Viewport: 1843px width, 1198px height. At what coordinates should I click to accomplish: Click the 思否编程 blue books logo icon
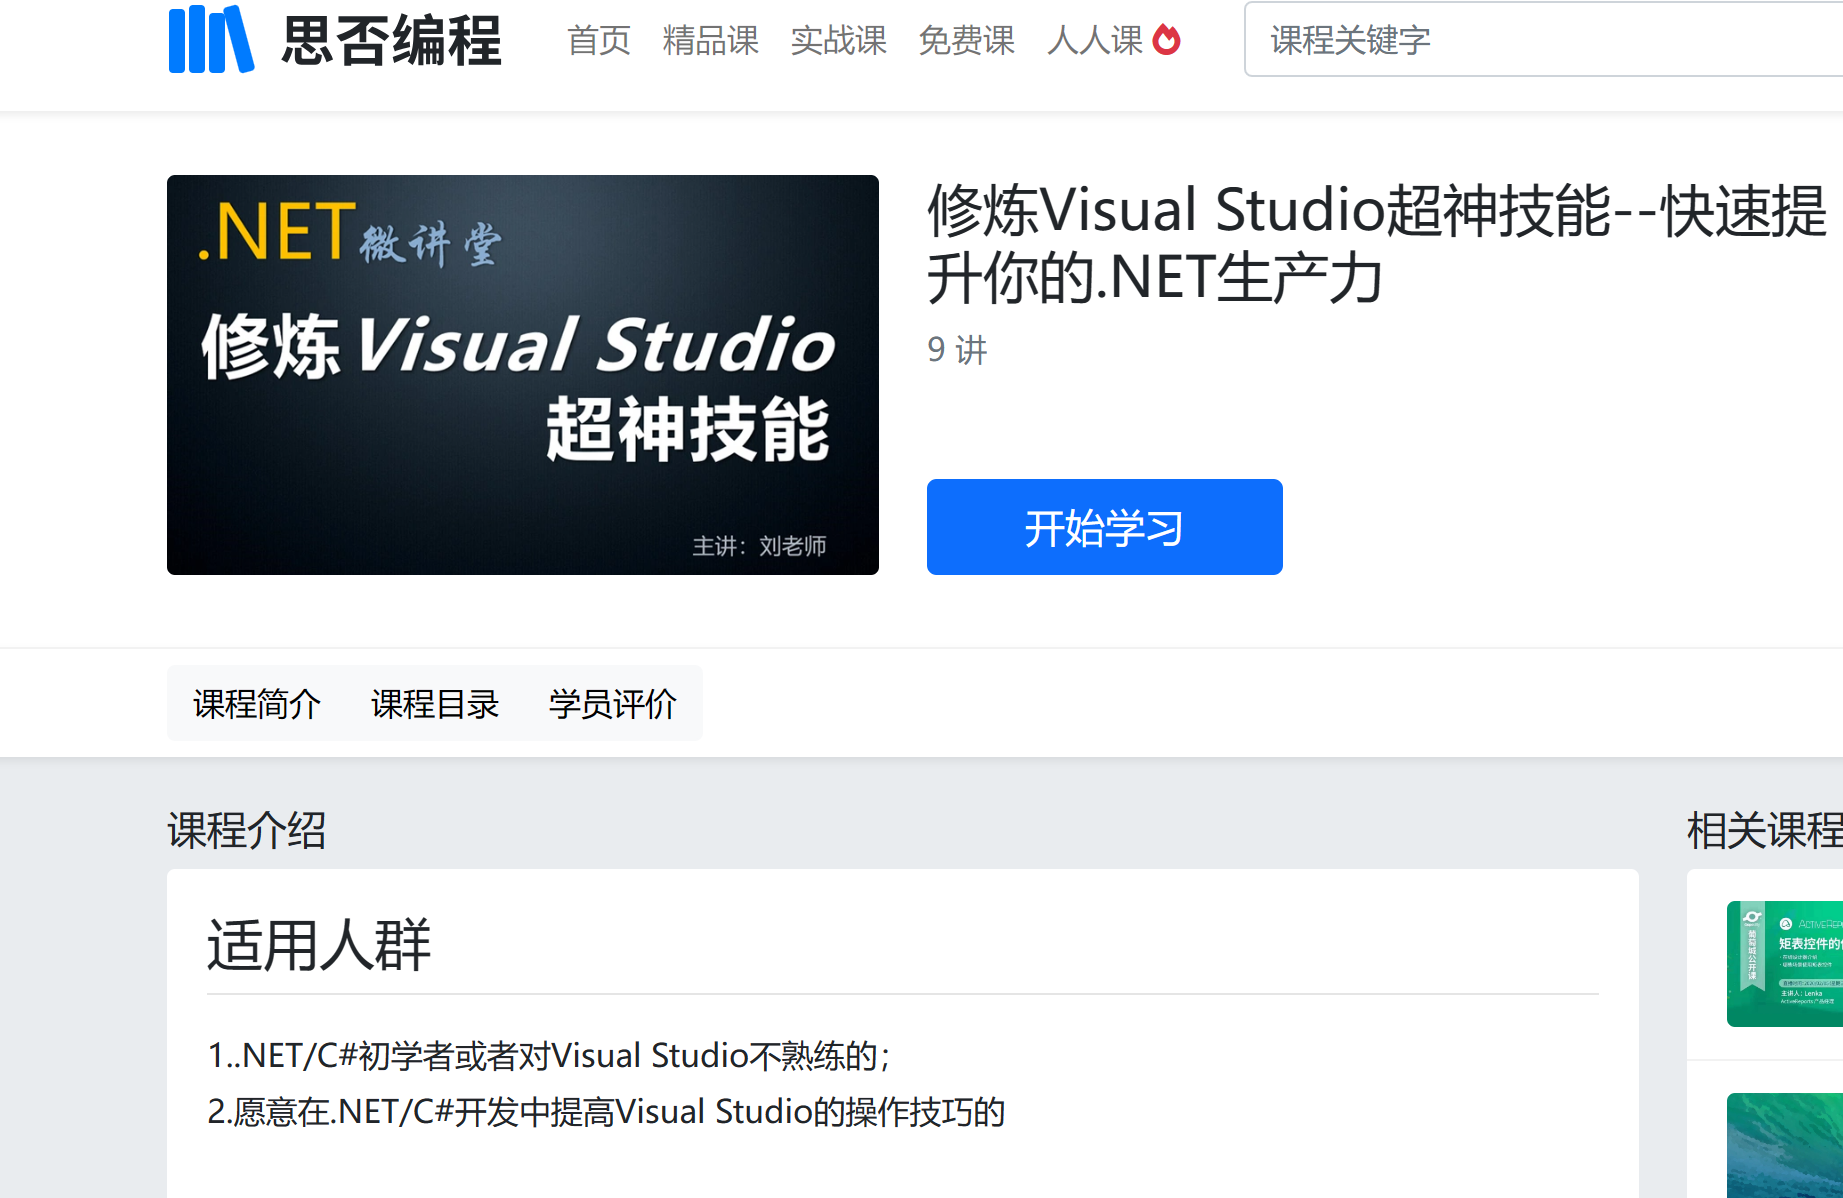click(211, 39)
